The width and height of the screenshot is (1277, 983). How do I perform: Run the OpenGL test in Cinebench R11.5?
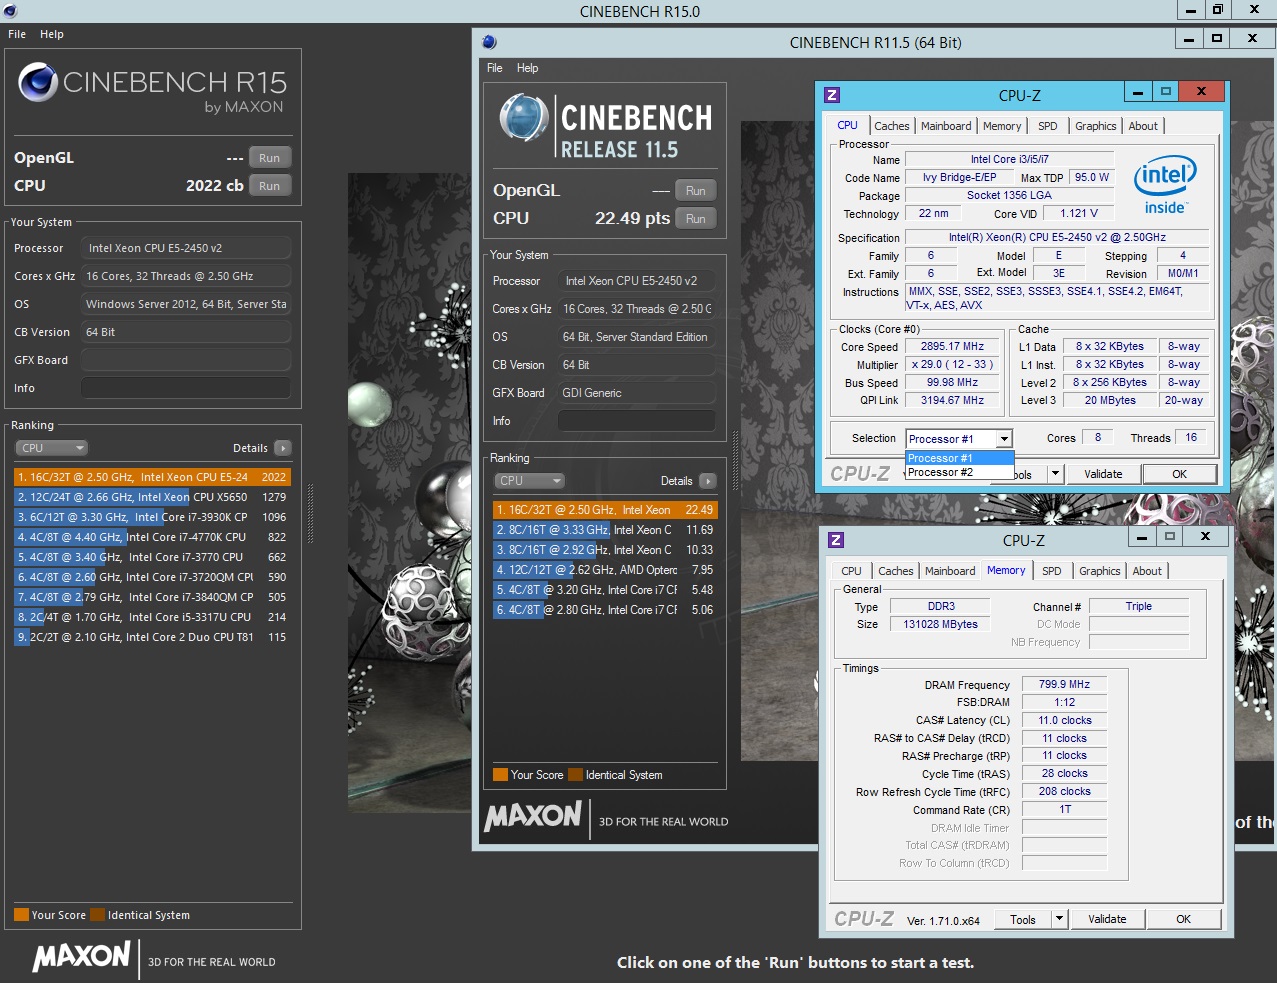(x=696, y=191)
